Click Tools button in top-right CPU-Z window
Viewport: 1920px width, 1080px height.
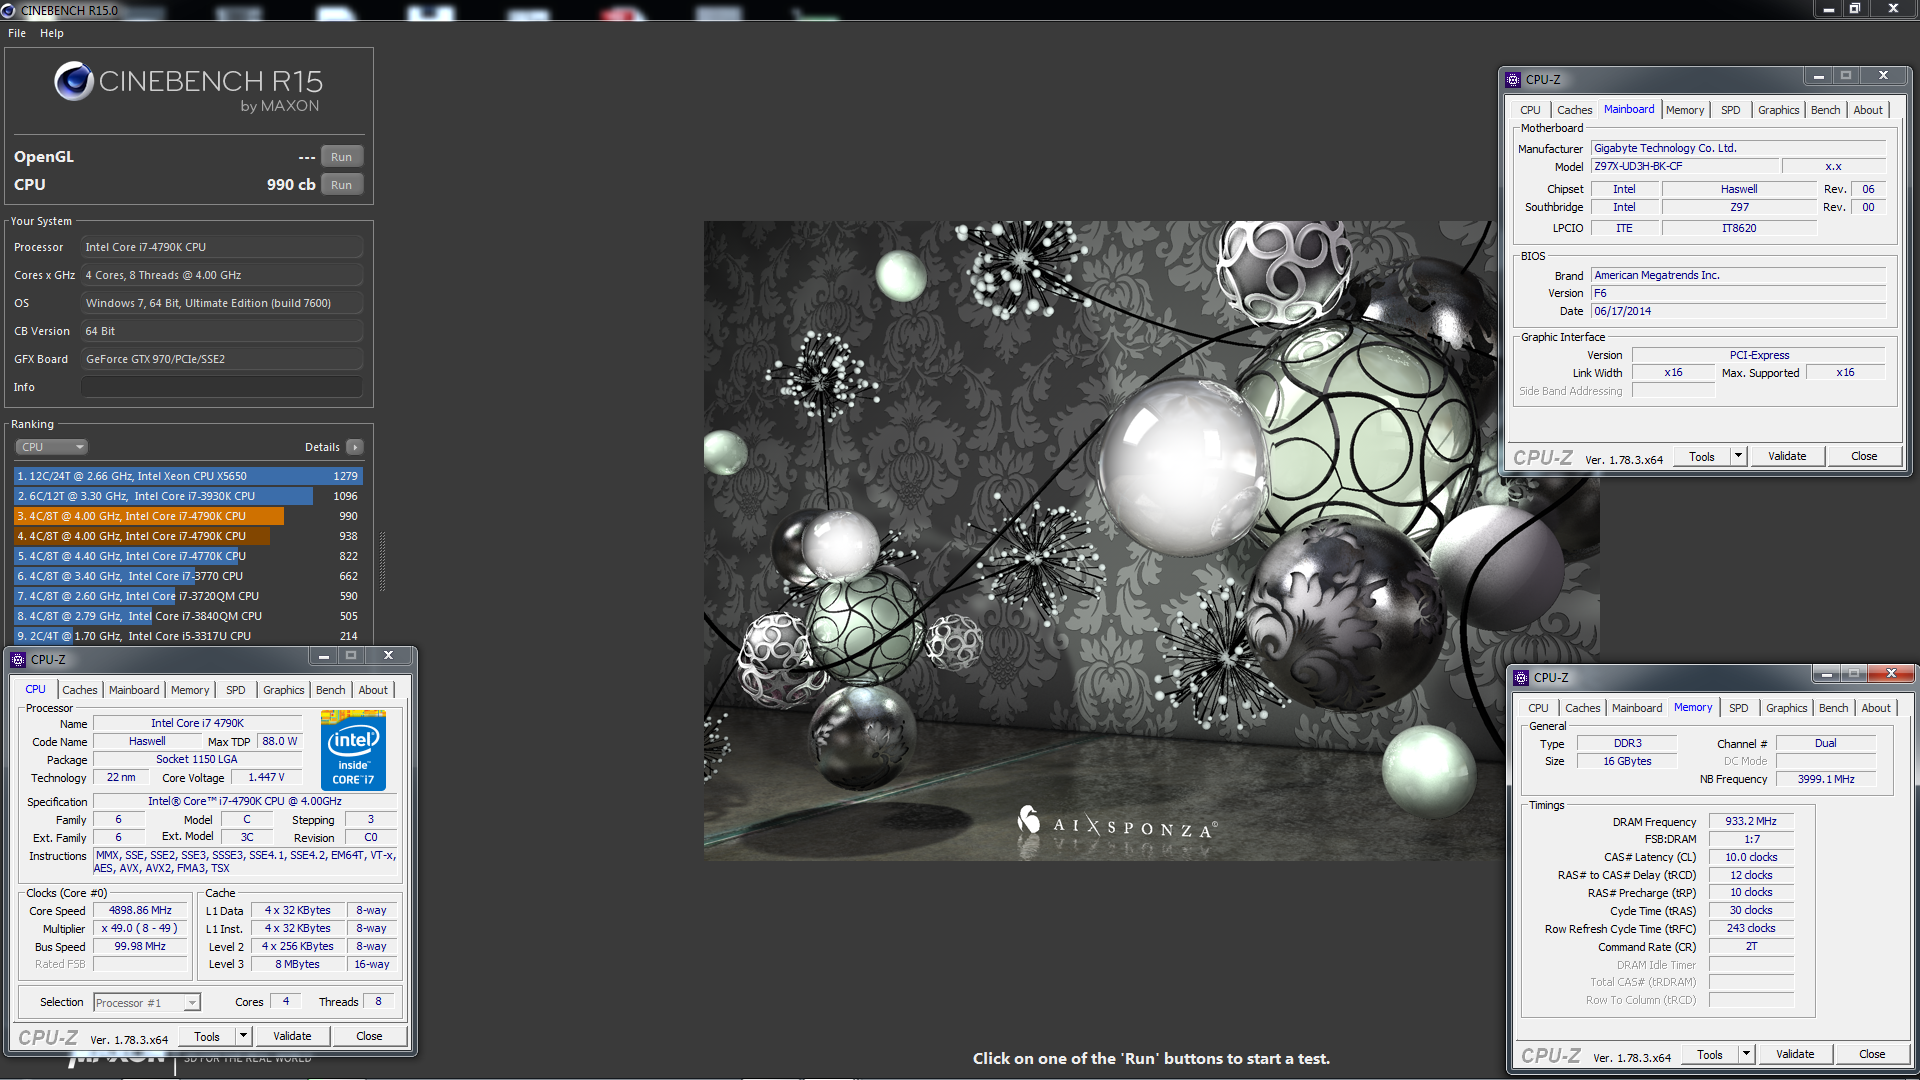pyautogui.click(x=1702, y=456)
